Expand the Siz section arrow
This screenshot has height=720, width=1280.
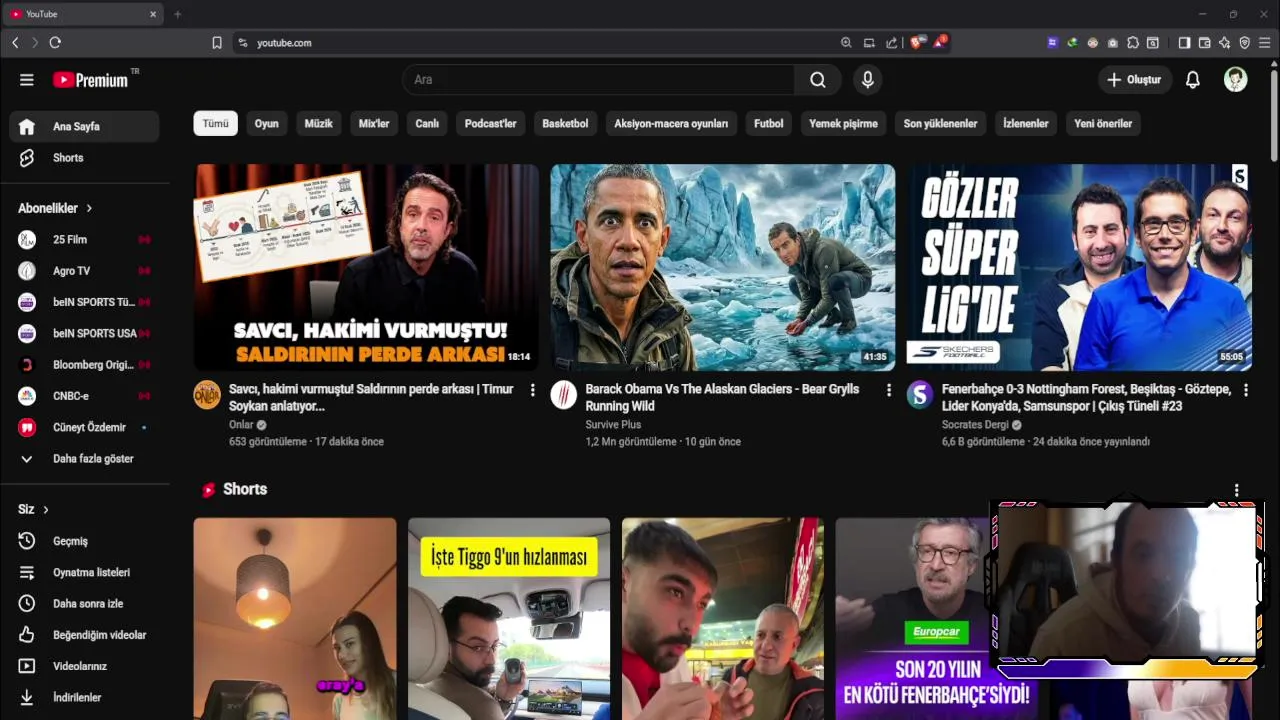(x=46, y=510)
